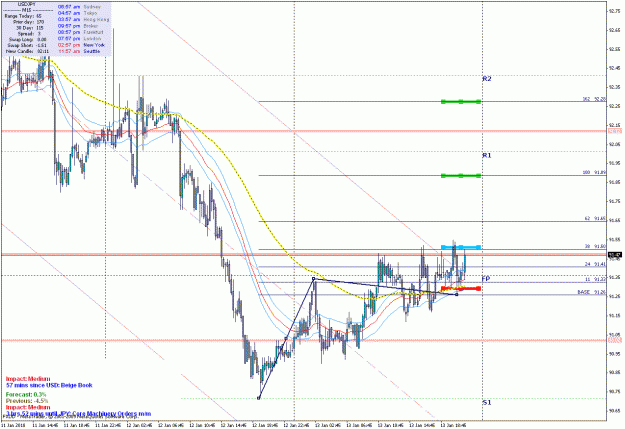Image resolution: width=625 pixels, height=429 pixels.
Task: Select the Fibonacci 62 level label at 91.65
Action: coord(595,218)
